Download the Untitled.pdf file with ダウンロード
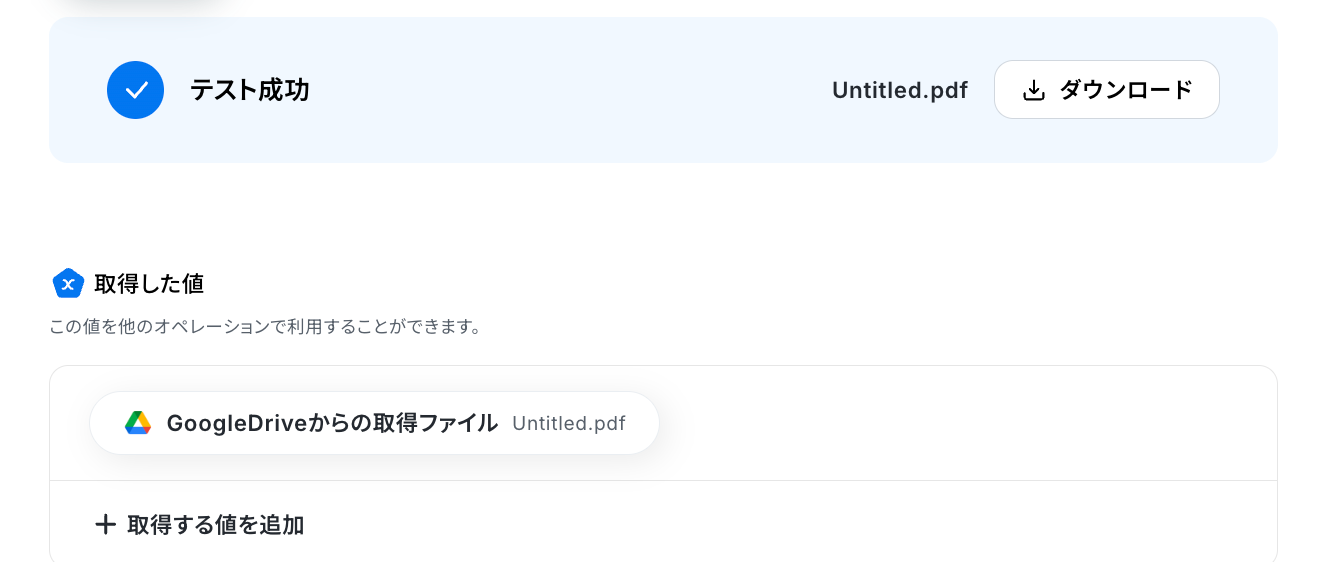Screen dimensions: 1338x562 tap(1106, 90)
